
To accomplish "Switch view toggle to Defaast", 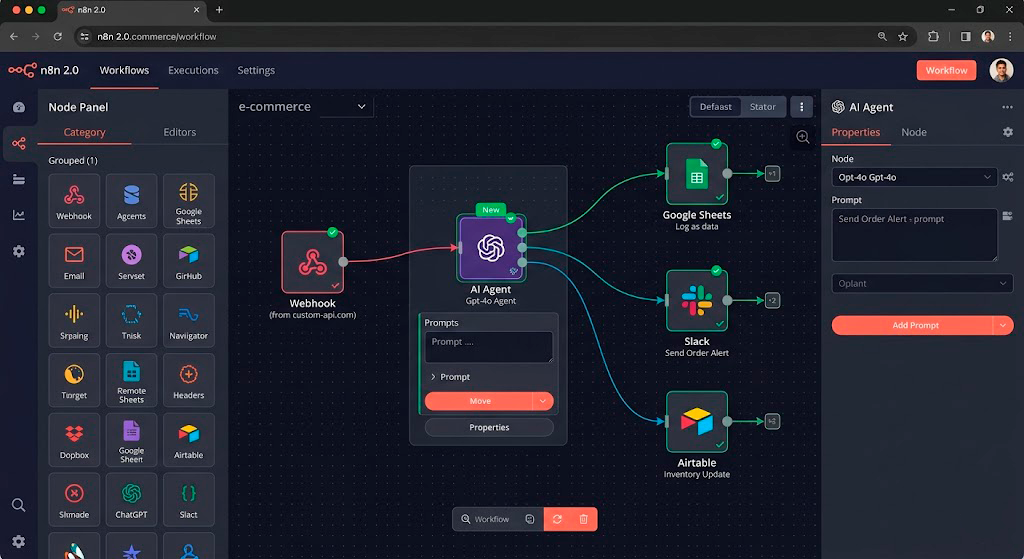I will pos(716,106).
